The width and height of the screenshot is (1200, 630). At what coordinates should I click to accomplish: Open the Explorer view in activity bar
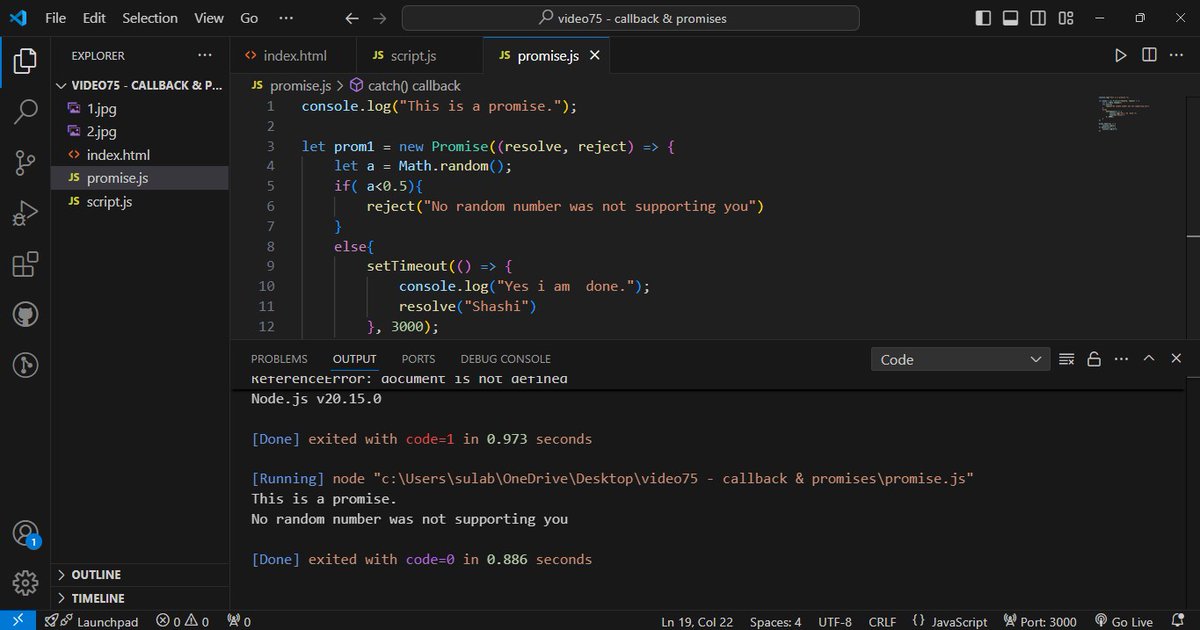[x=25, y=61]
